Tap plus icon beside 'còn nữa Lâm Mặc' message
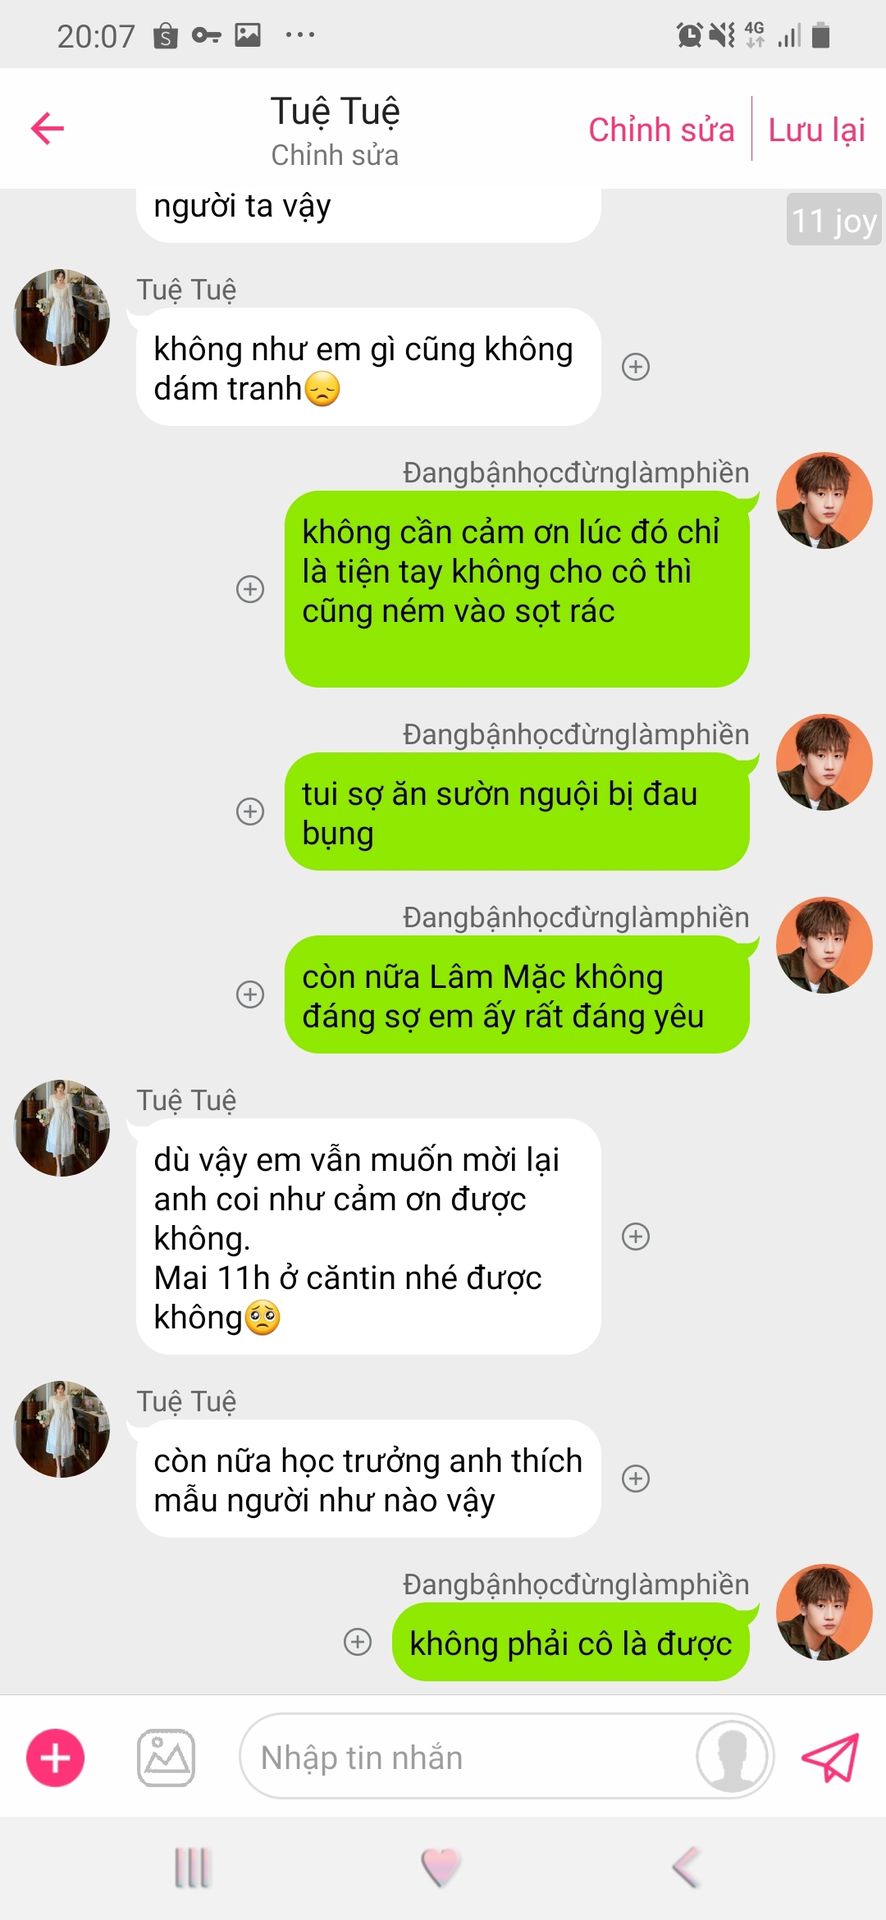886x1920 pixels. (x=250, y=994)
